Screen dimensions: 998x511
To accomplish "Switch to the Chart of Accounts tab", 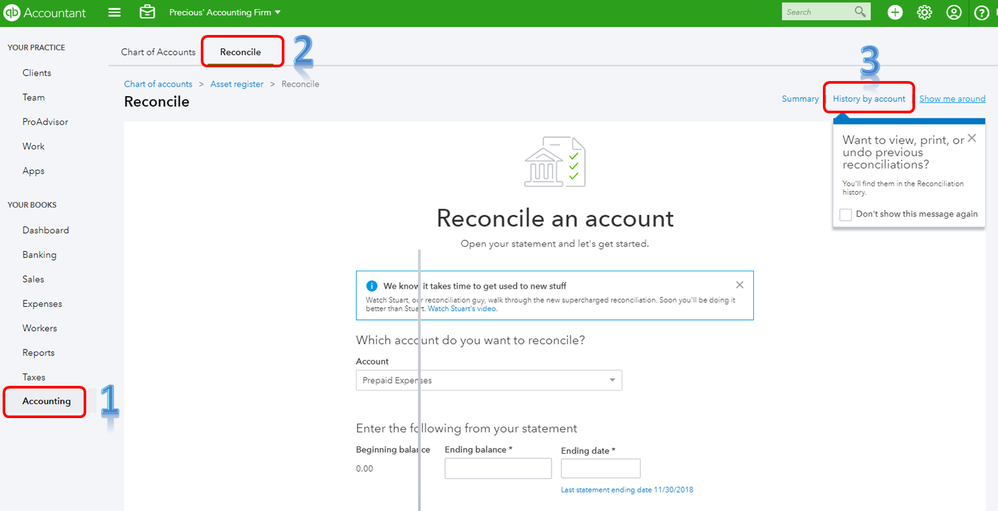I will (x=158, y=52).
